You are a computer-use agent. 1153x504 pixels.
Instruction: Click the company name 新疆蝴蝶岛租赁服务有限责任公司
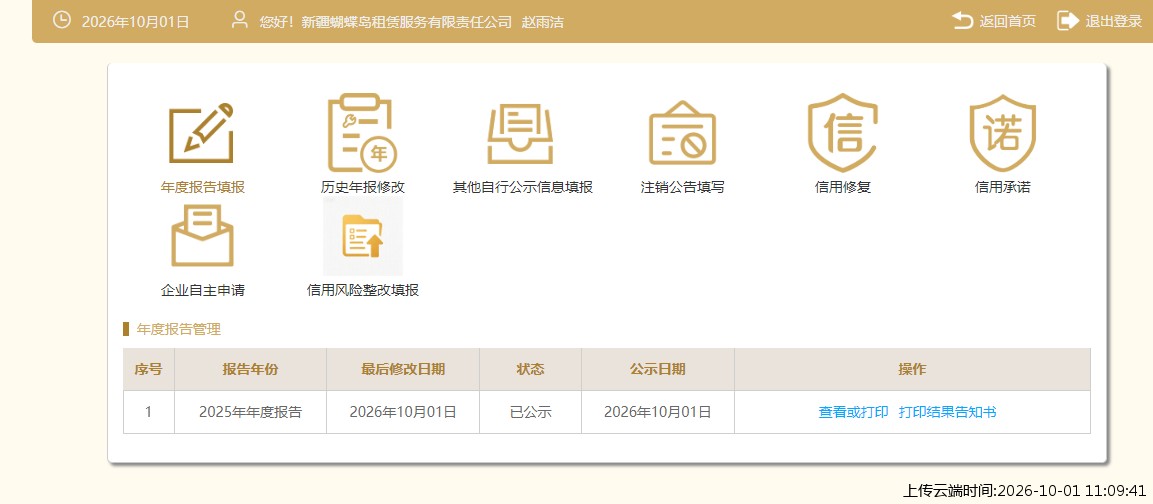[406, 22]
